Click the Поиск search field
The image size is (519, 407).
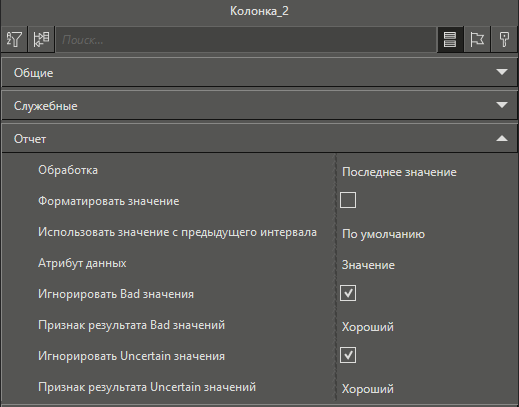(246, 40)
